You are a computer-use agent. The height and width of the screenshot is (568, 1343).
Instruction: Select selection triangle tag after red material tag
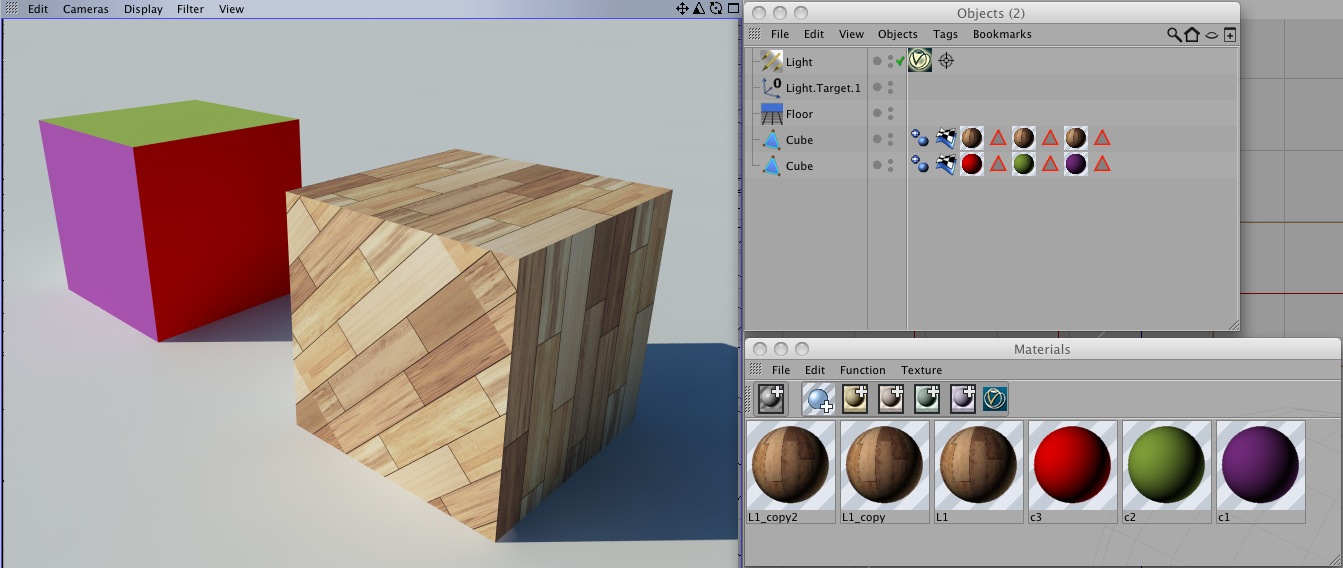pos(998,164)
